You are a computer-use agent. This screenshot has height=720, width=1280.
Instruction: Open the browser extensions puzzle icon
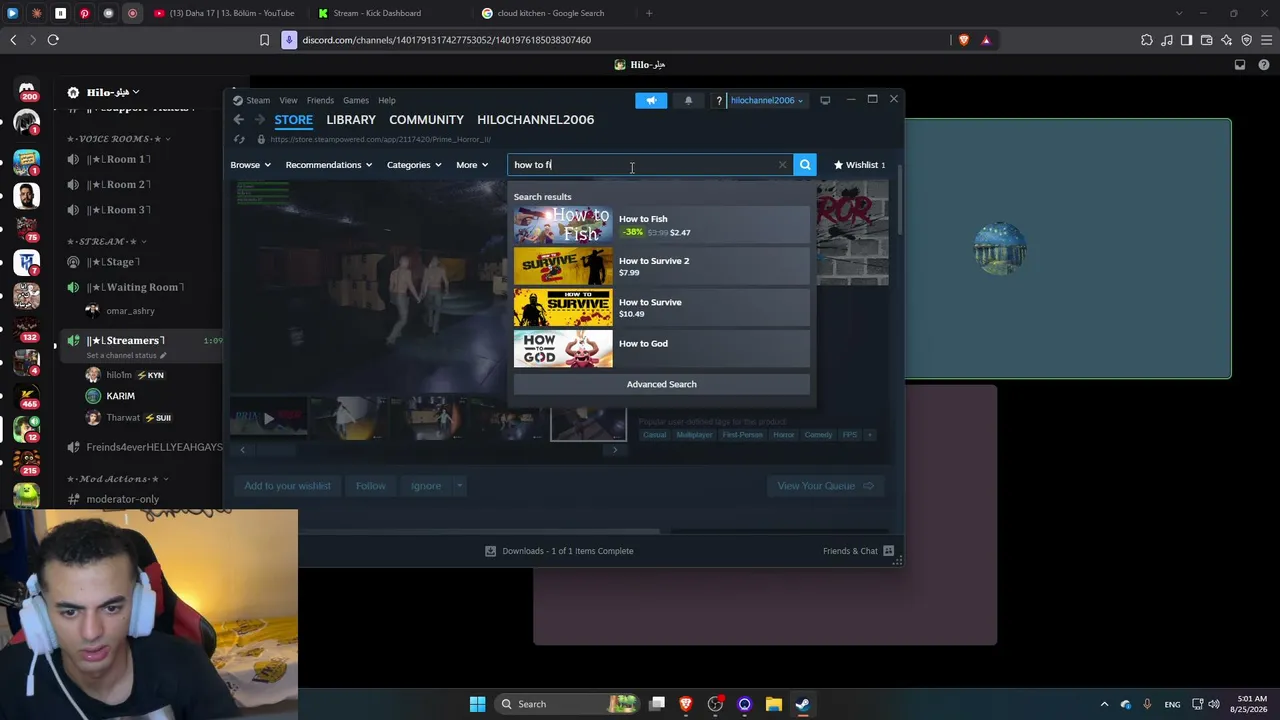click(x=1146, y=40)
